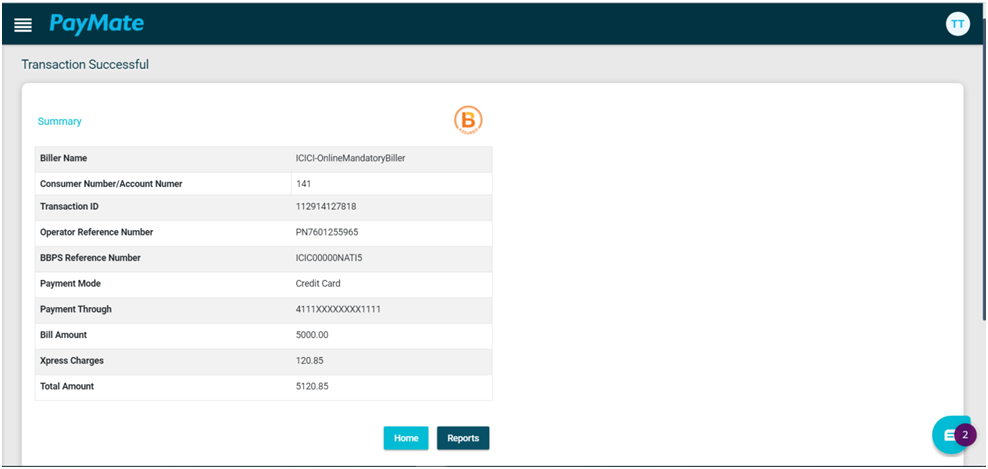Click the Payment Mode label

[x=70, y=284]
